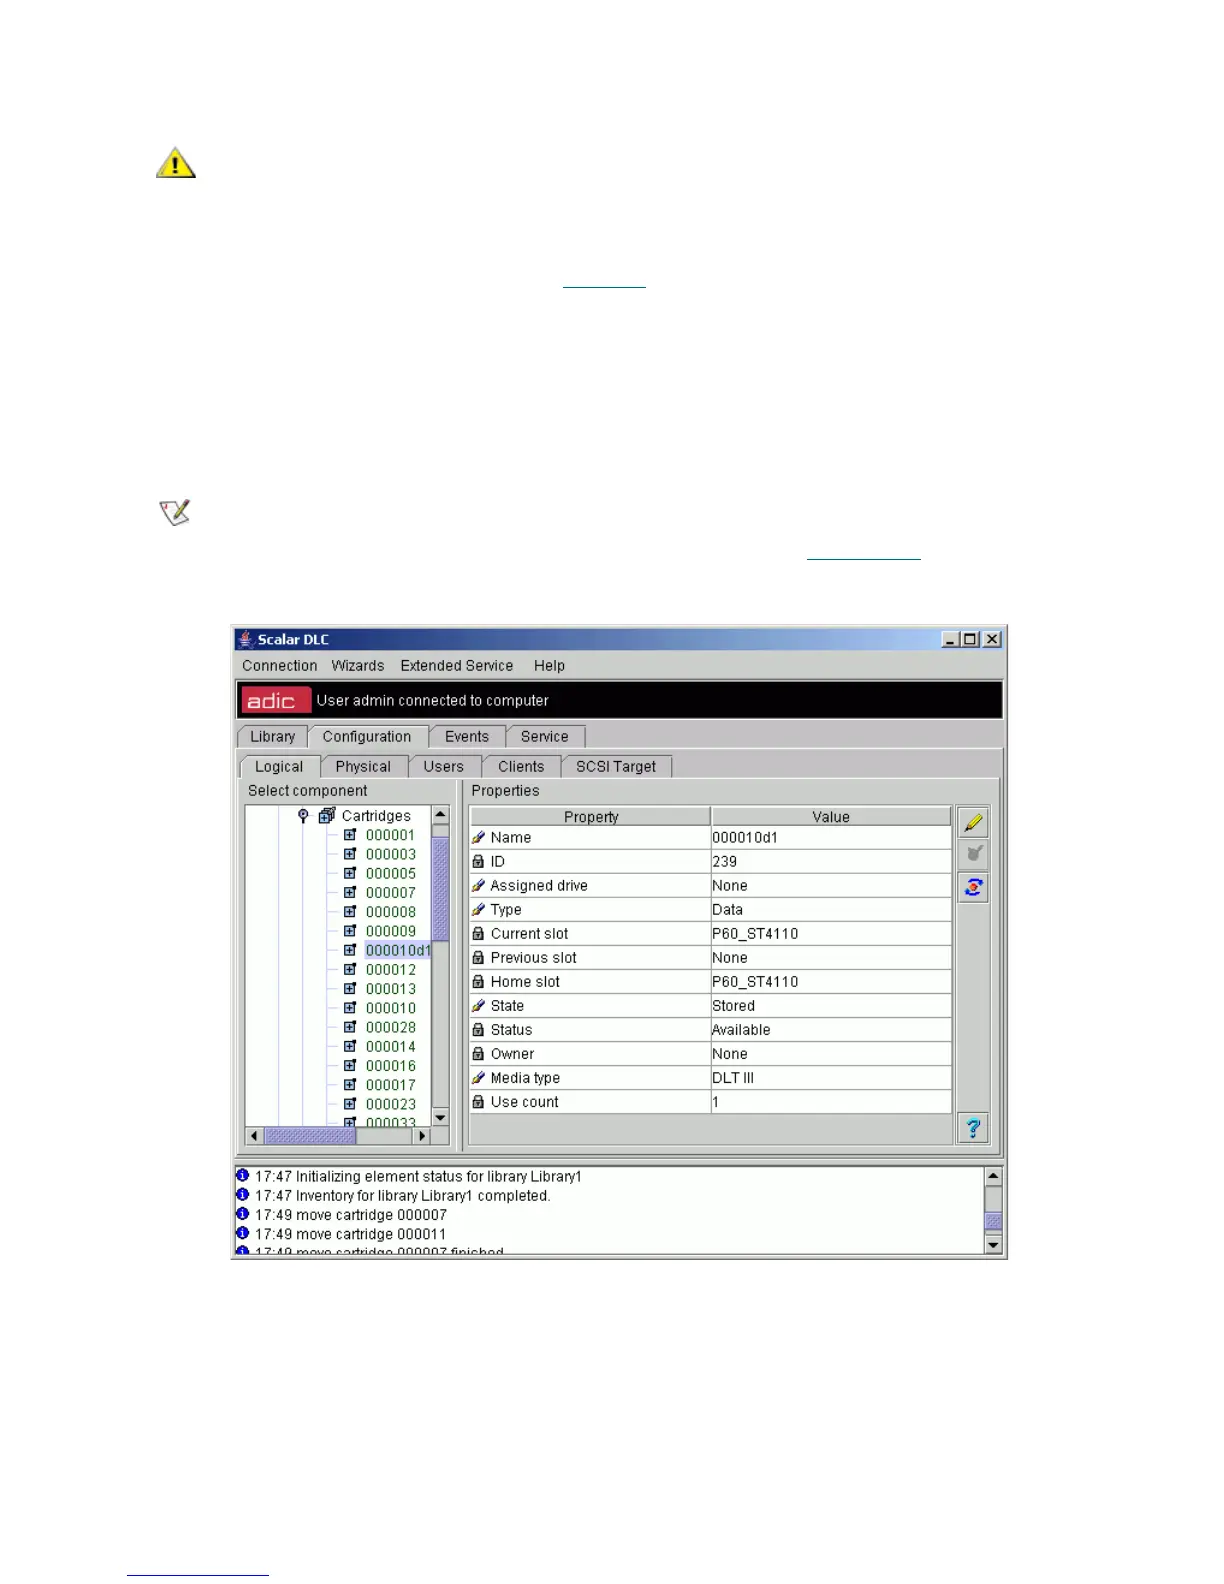The image size is (1224, 1584).
Task: Switch to the Events tab
Action: coord(467,737)
